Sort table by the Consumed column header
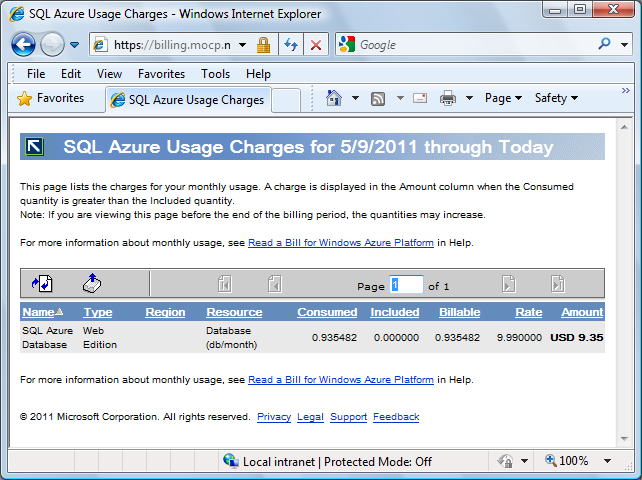This screenshot has height=480, width=642. pos(327,312)
